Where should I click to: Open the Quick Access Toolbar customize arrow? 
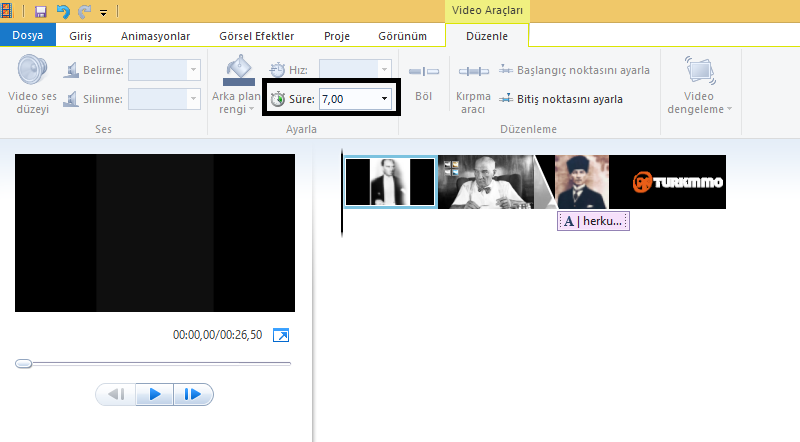[x=104, y=13]
